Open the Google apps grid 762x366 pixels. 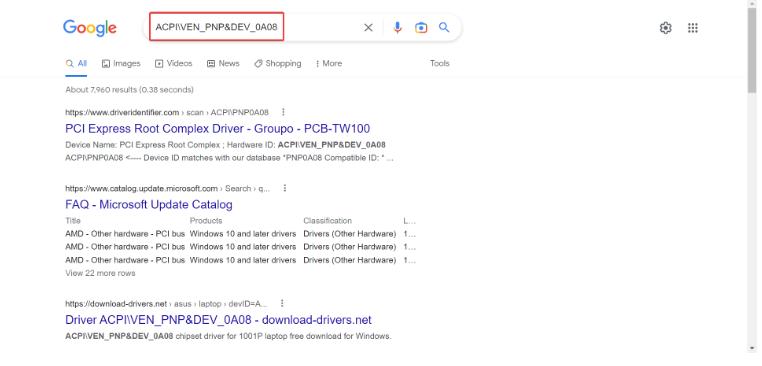[x=693, y=28]
